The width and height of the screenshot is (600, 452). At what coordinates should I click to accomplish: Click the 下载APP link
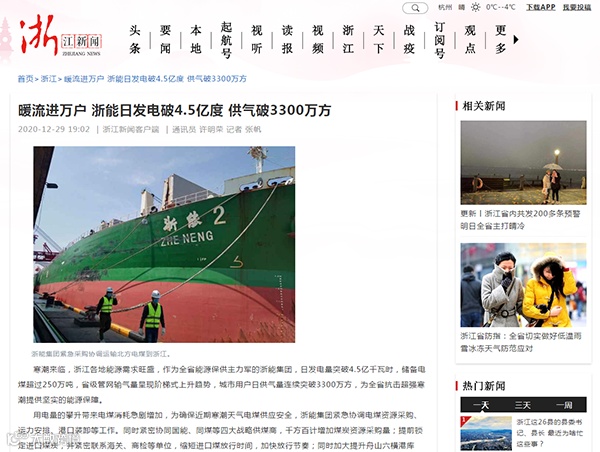coord(540,7)
